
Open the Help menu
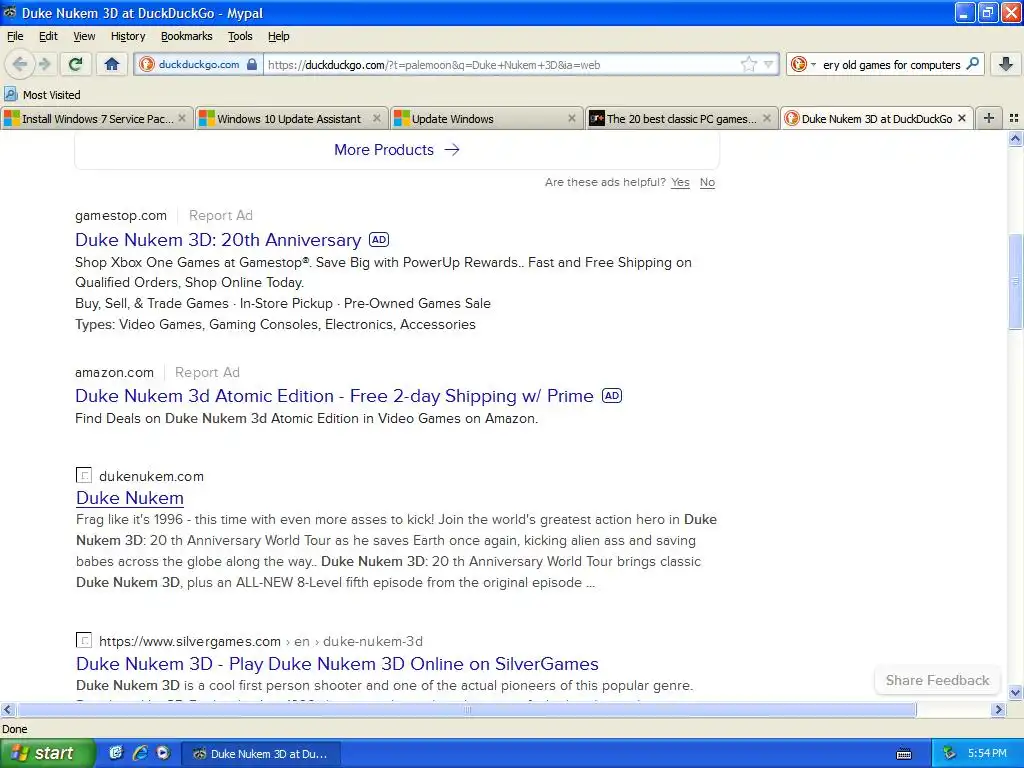[x=279, y=36]
